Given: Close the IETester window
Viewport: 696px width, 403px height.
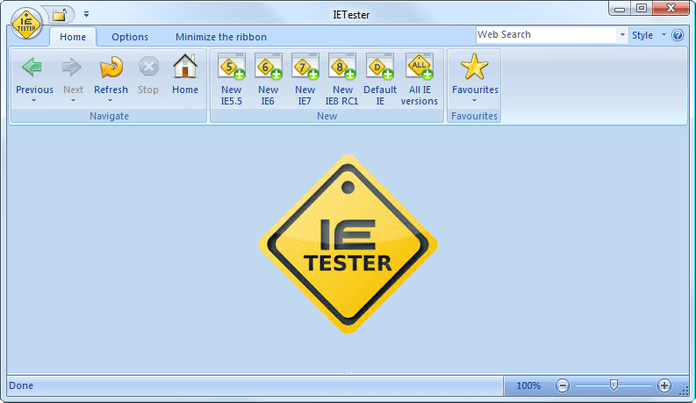Looking at the screenshot, I should click(x=671, y=8).
